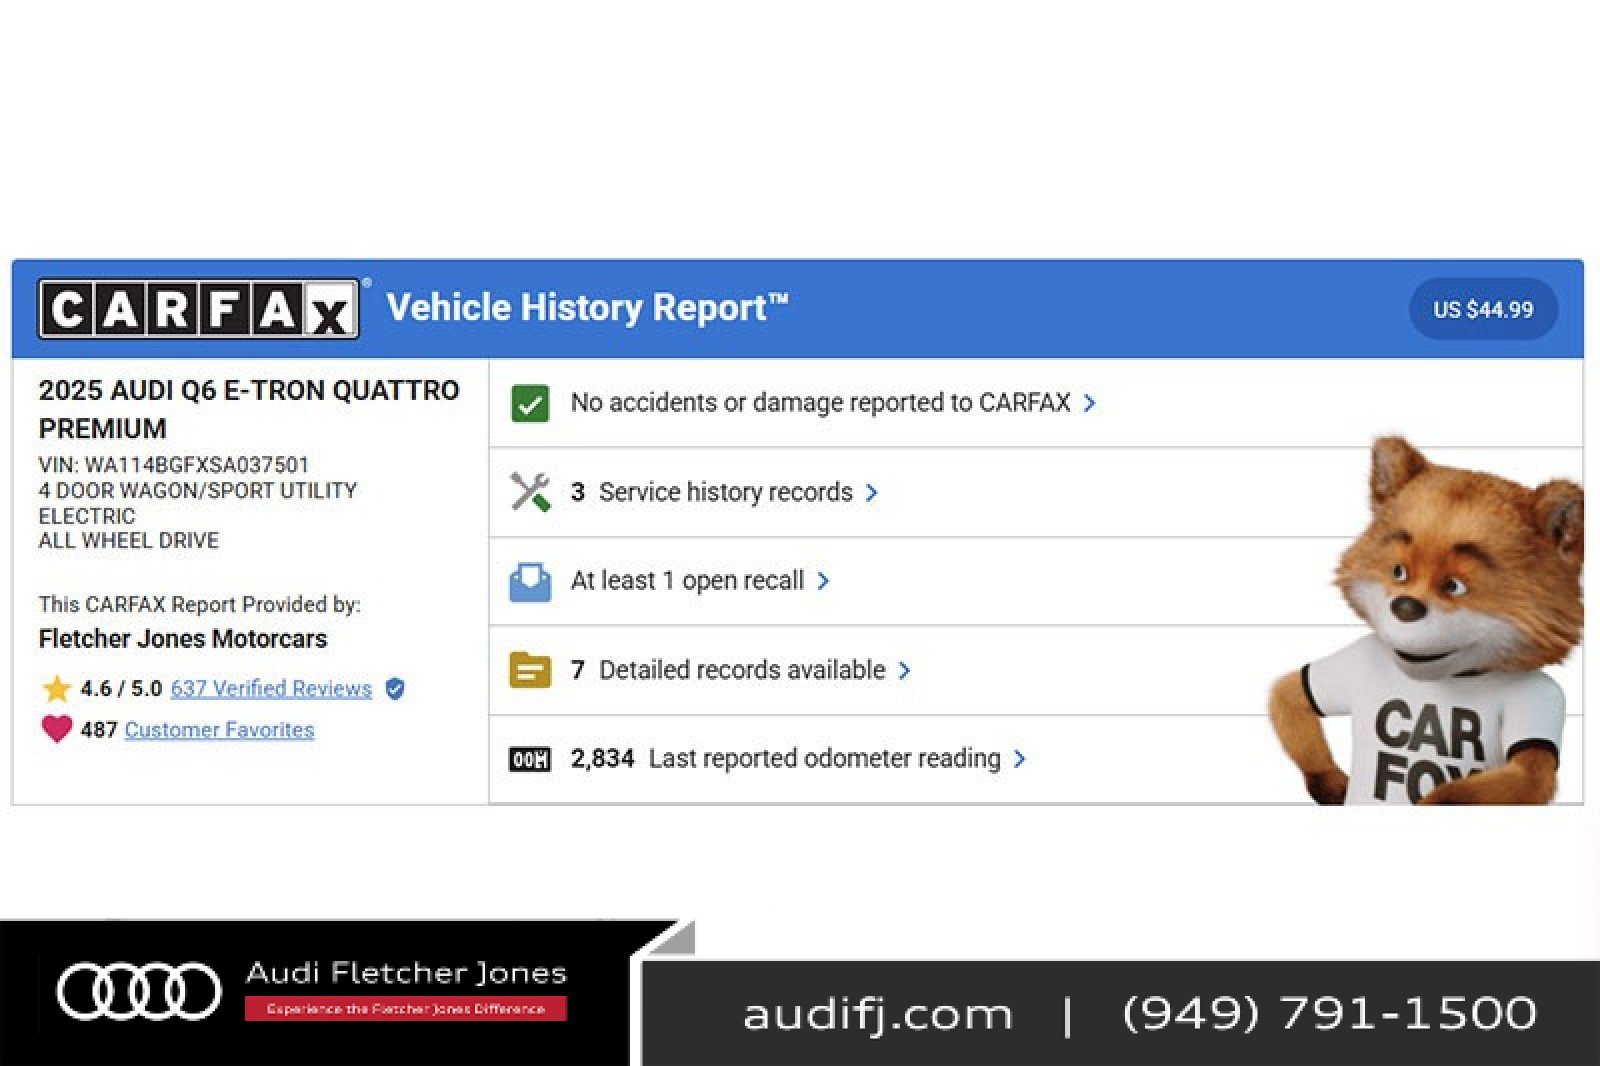The height and width of the screenshot is (1066, 1600).
Task: Click the blue open recall envelope icon
Action: (530, 581)
